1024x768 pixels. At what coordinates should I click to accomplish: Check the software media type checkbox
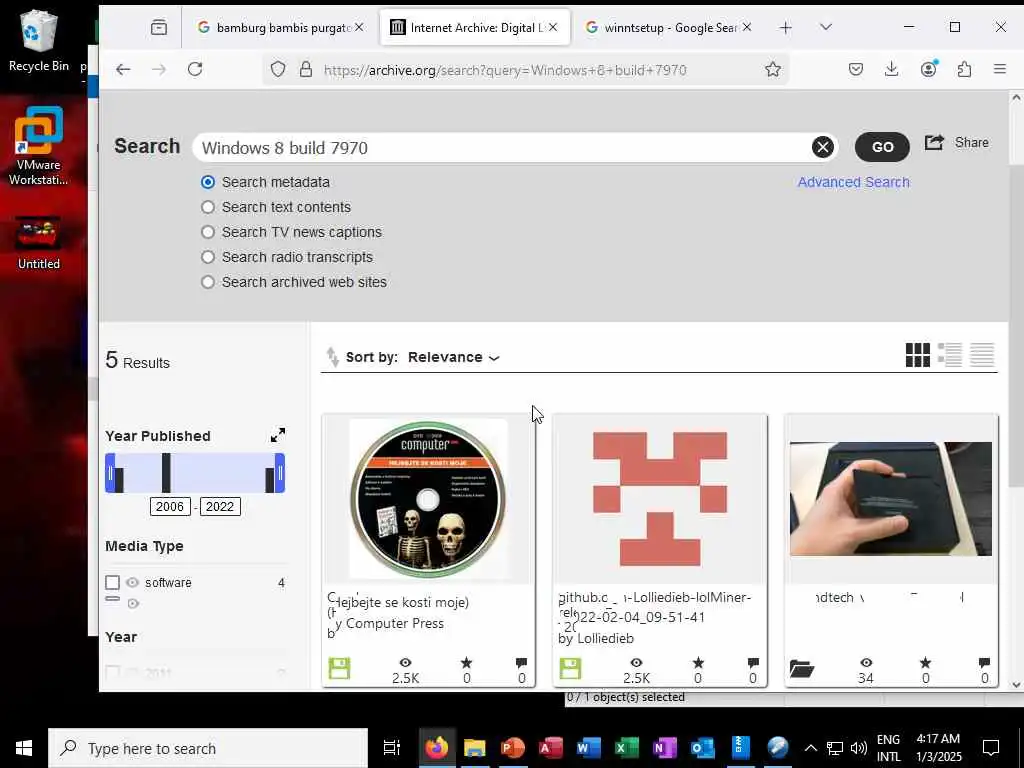coord(112,583)
